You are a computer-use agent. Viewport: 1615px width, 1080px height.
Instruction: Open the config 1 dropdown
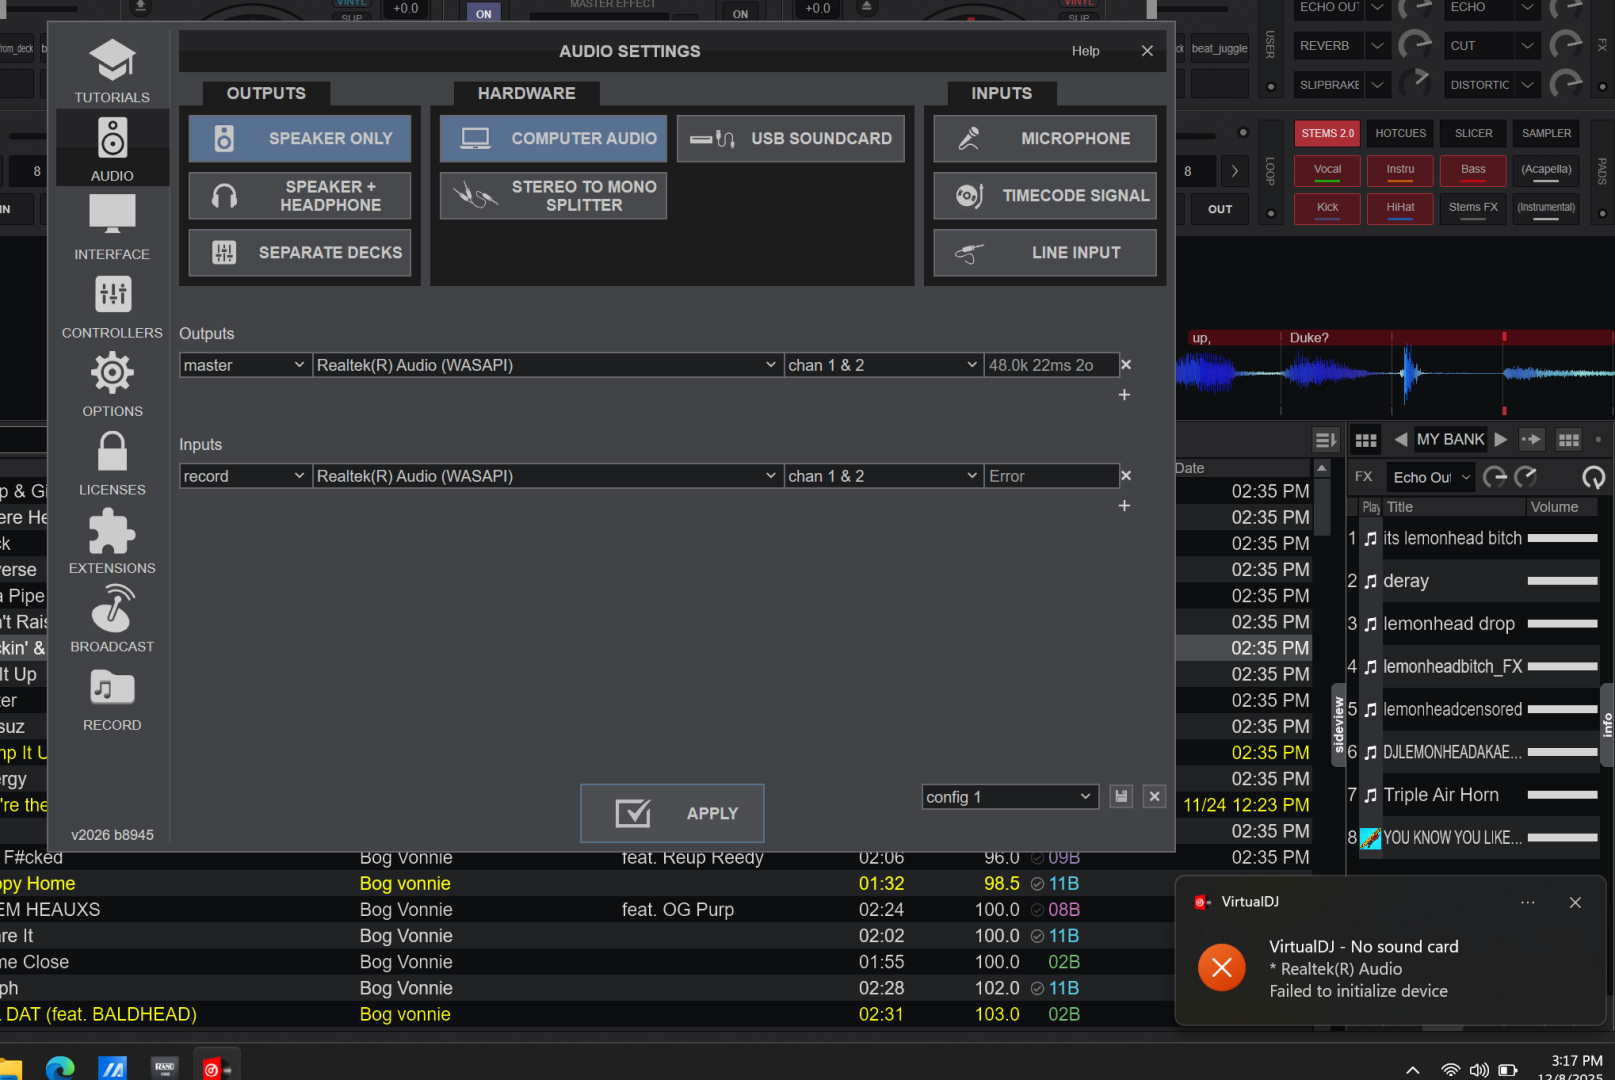(1009, 797)
